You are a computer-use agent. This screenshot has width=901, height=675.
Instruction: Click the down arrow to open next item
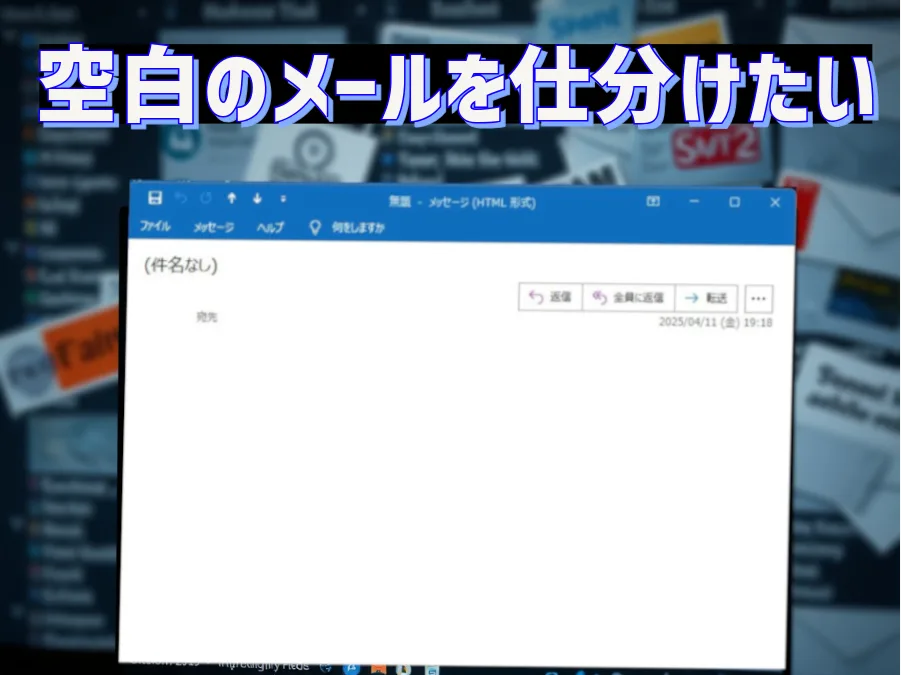click(256, 199)
